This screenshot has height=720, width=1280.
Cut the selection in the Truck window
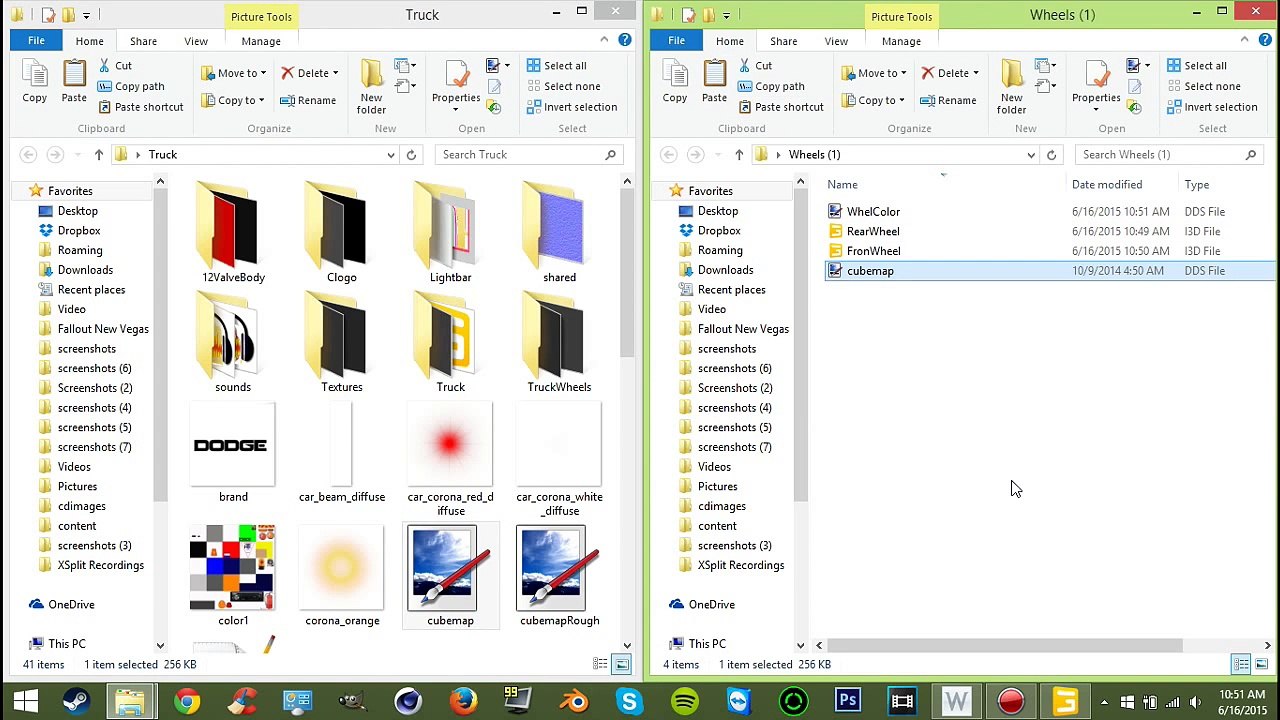point(115,65)
